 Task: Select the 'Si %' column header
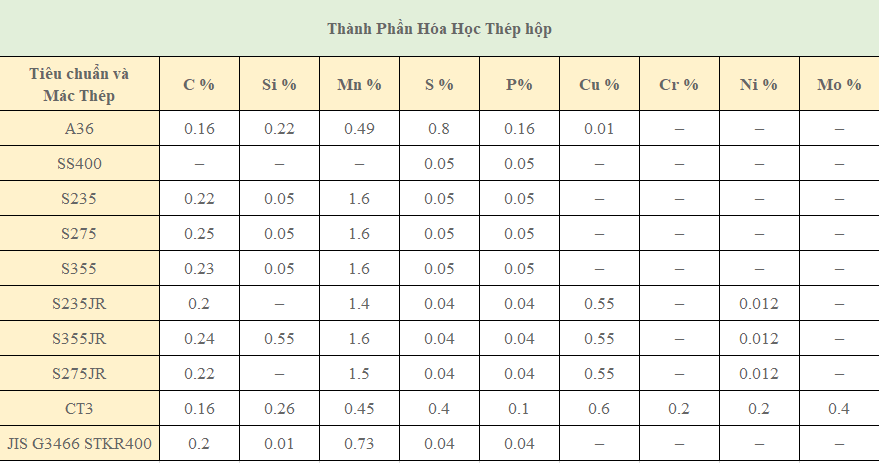point(279,85)
